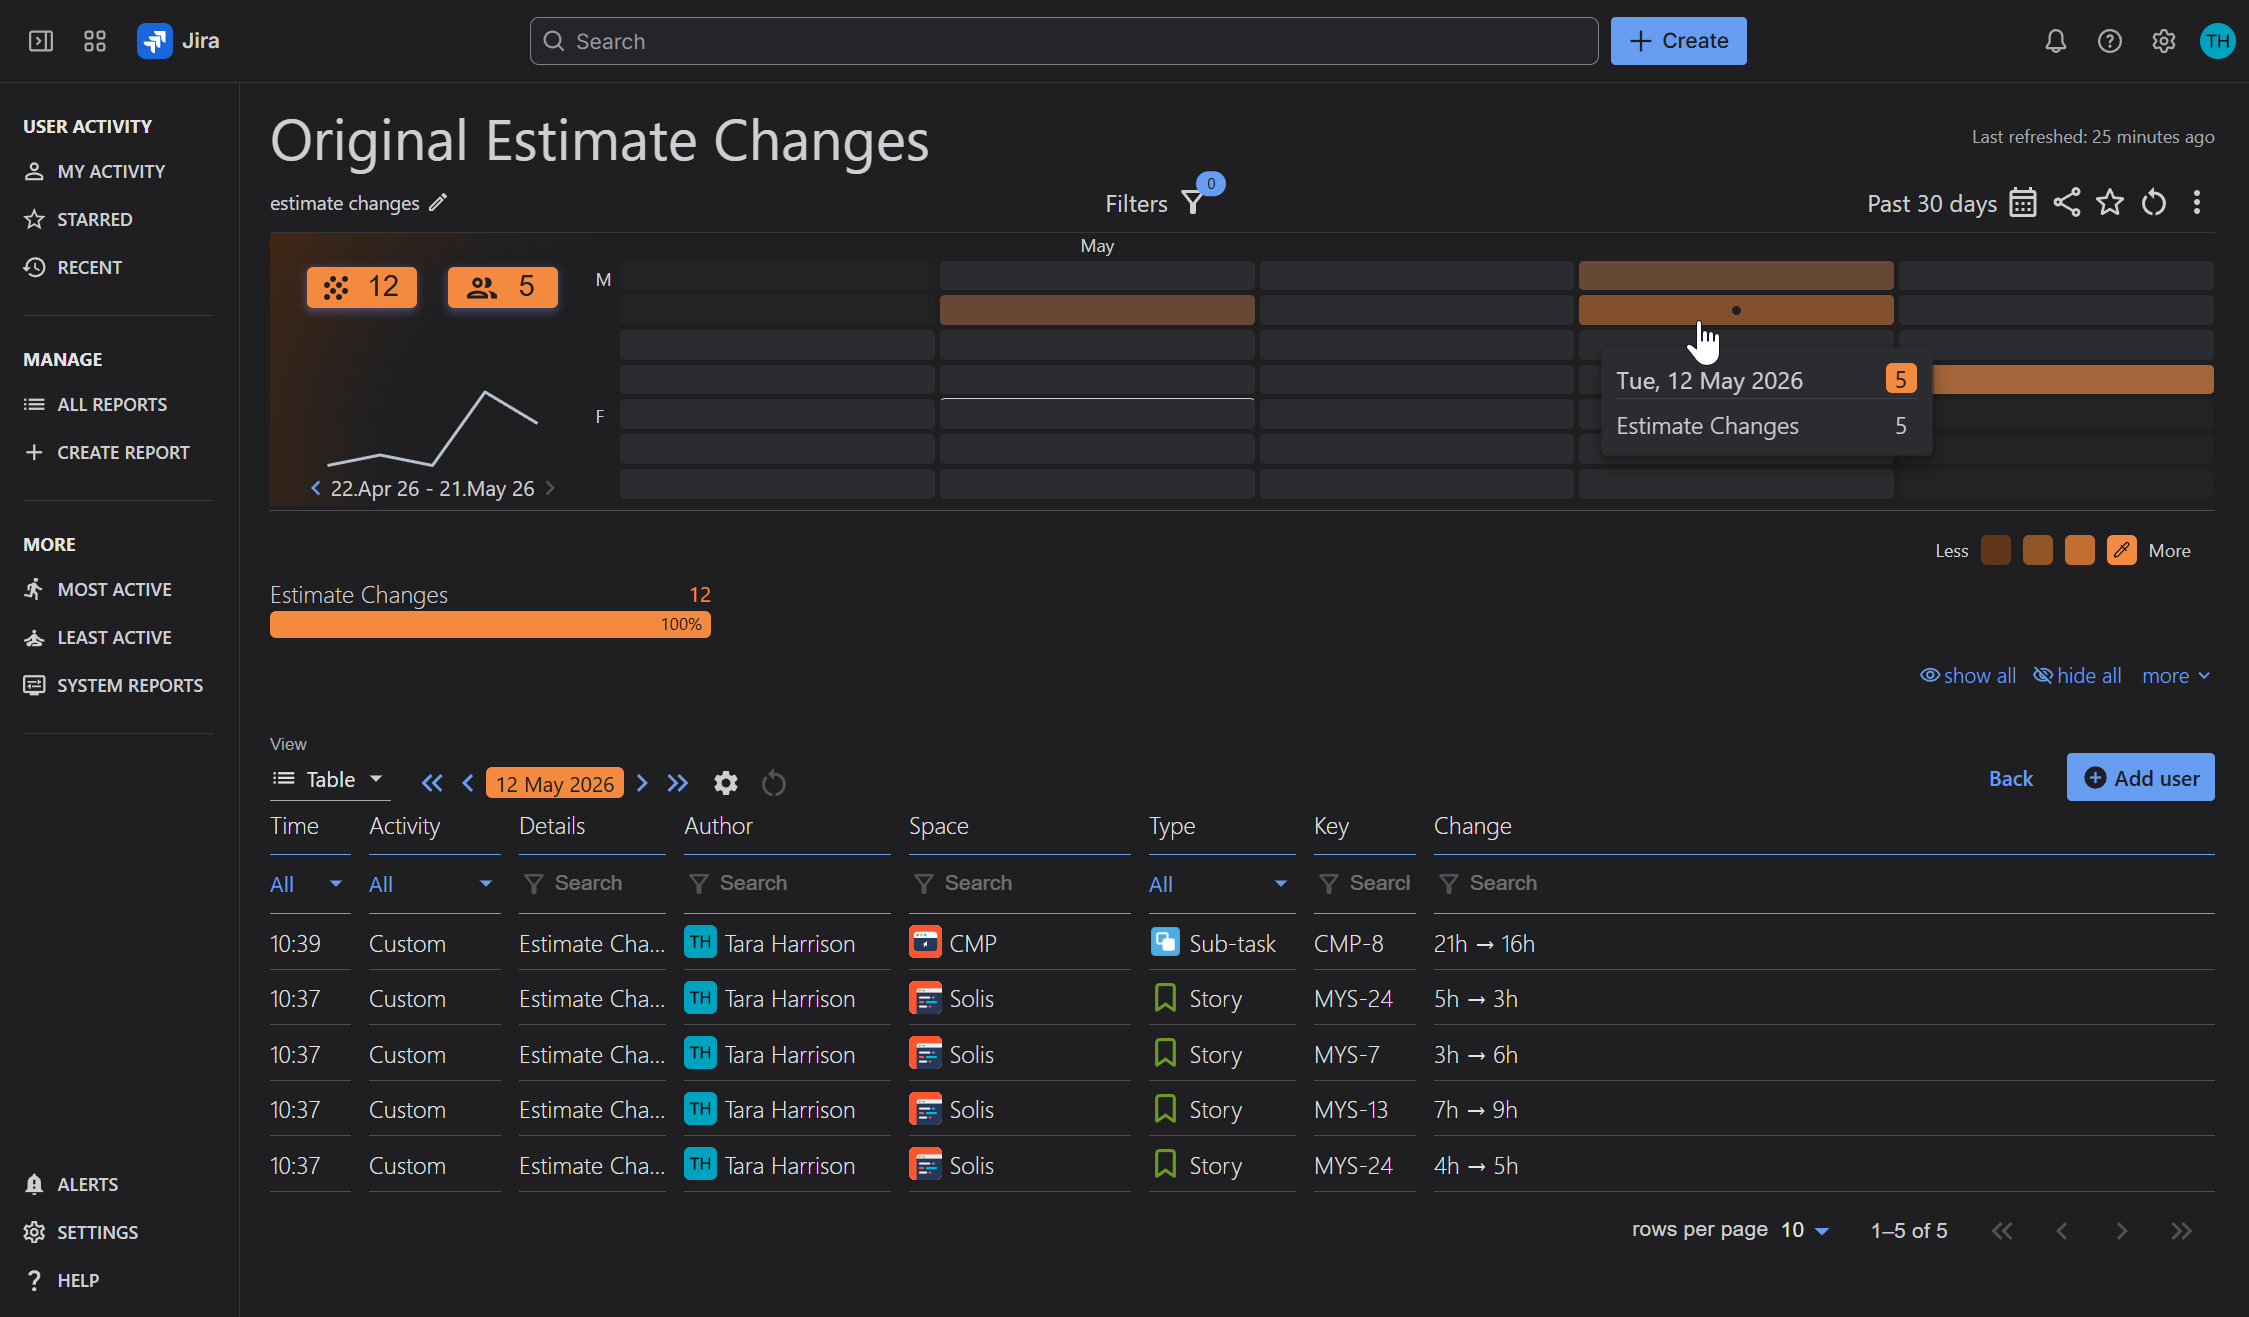Focus the Space column search filter
The height and width of the screenshot is (1317, 2249).
coord(1019,883)
